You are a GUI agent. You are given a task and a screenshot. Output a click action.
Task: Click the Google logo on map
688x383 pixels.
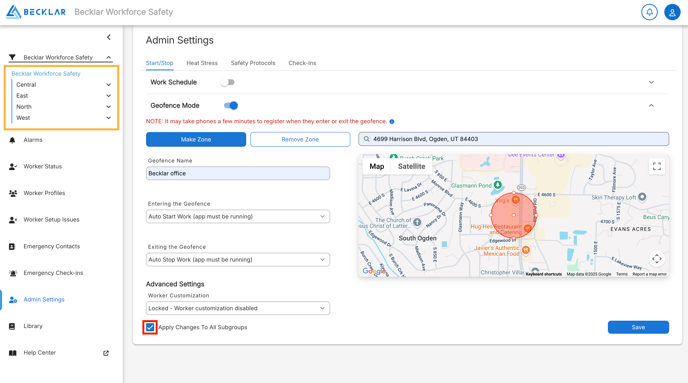[x=373, y=271]
